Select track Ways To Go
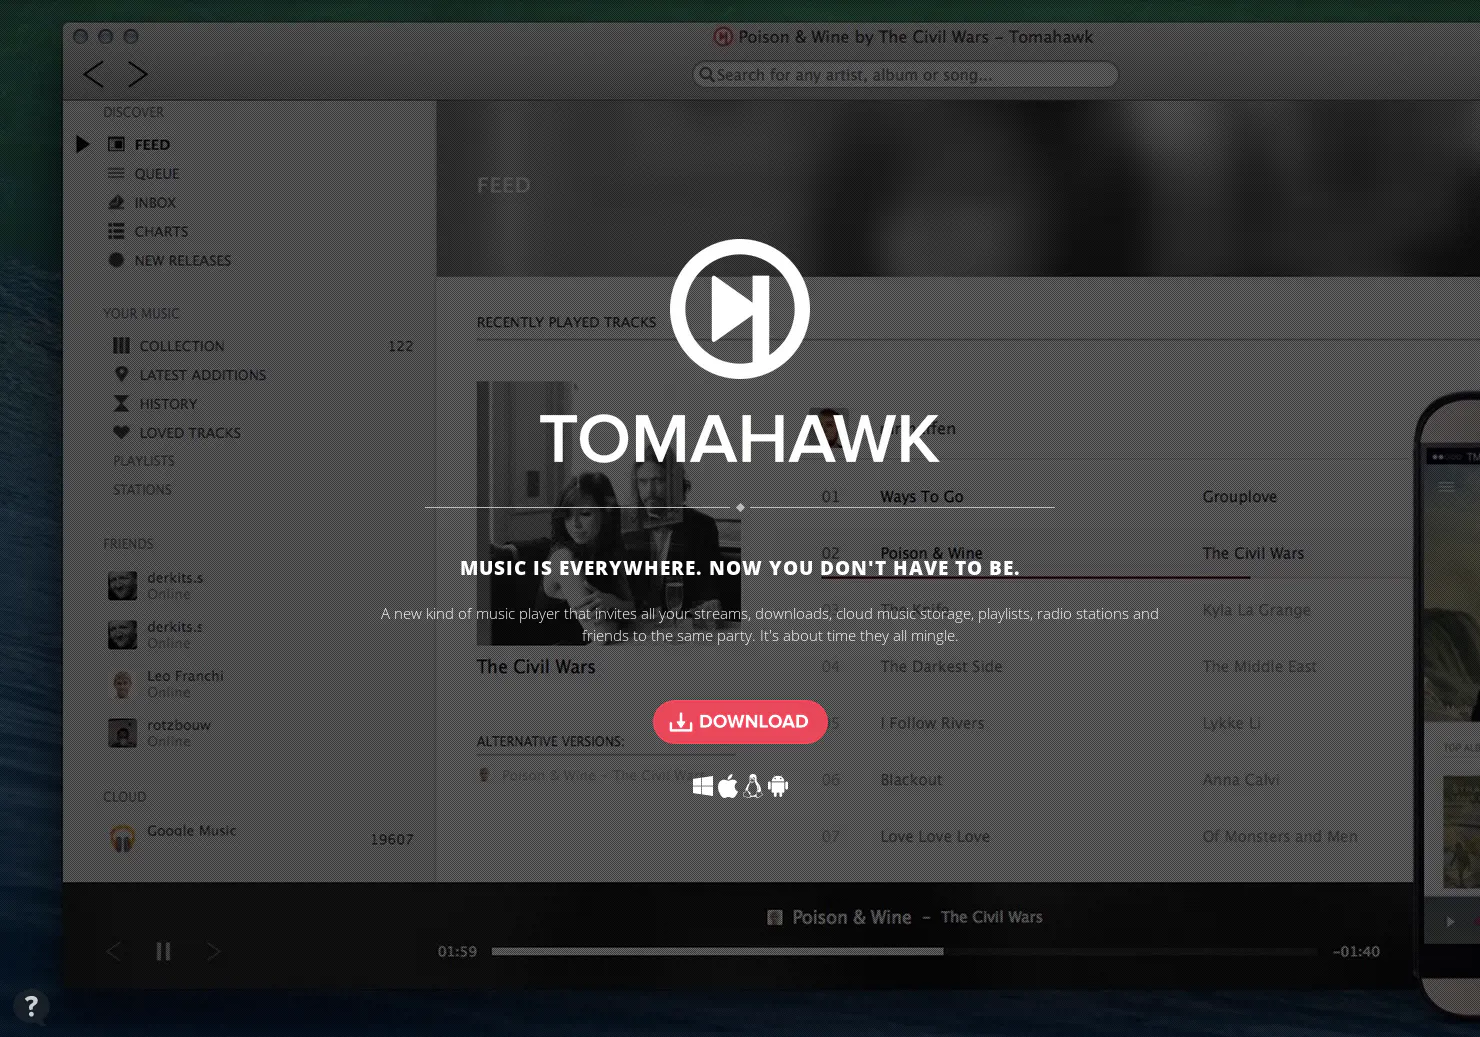This screenshot has height=1037, width=1480. (922, 497)
